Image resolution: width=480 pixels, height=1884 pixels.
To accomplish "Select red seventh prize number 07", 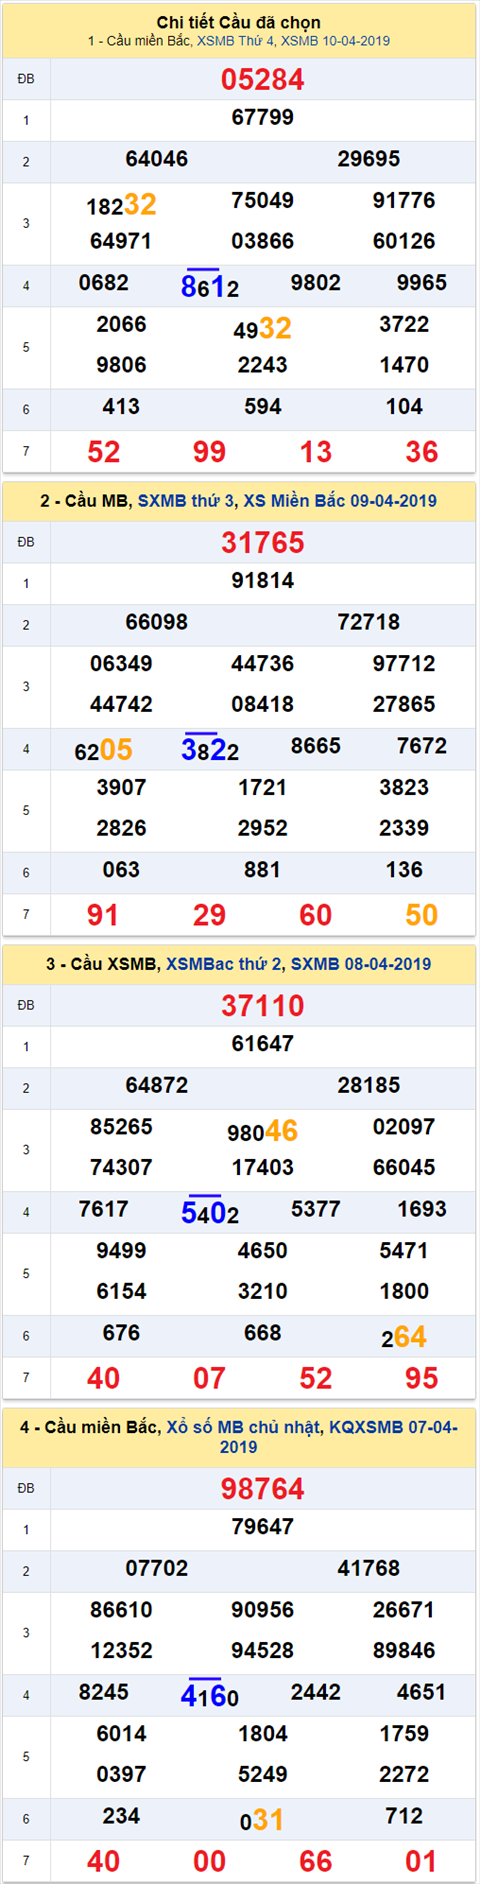I will [x=209, y=1379].
